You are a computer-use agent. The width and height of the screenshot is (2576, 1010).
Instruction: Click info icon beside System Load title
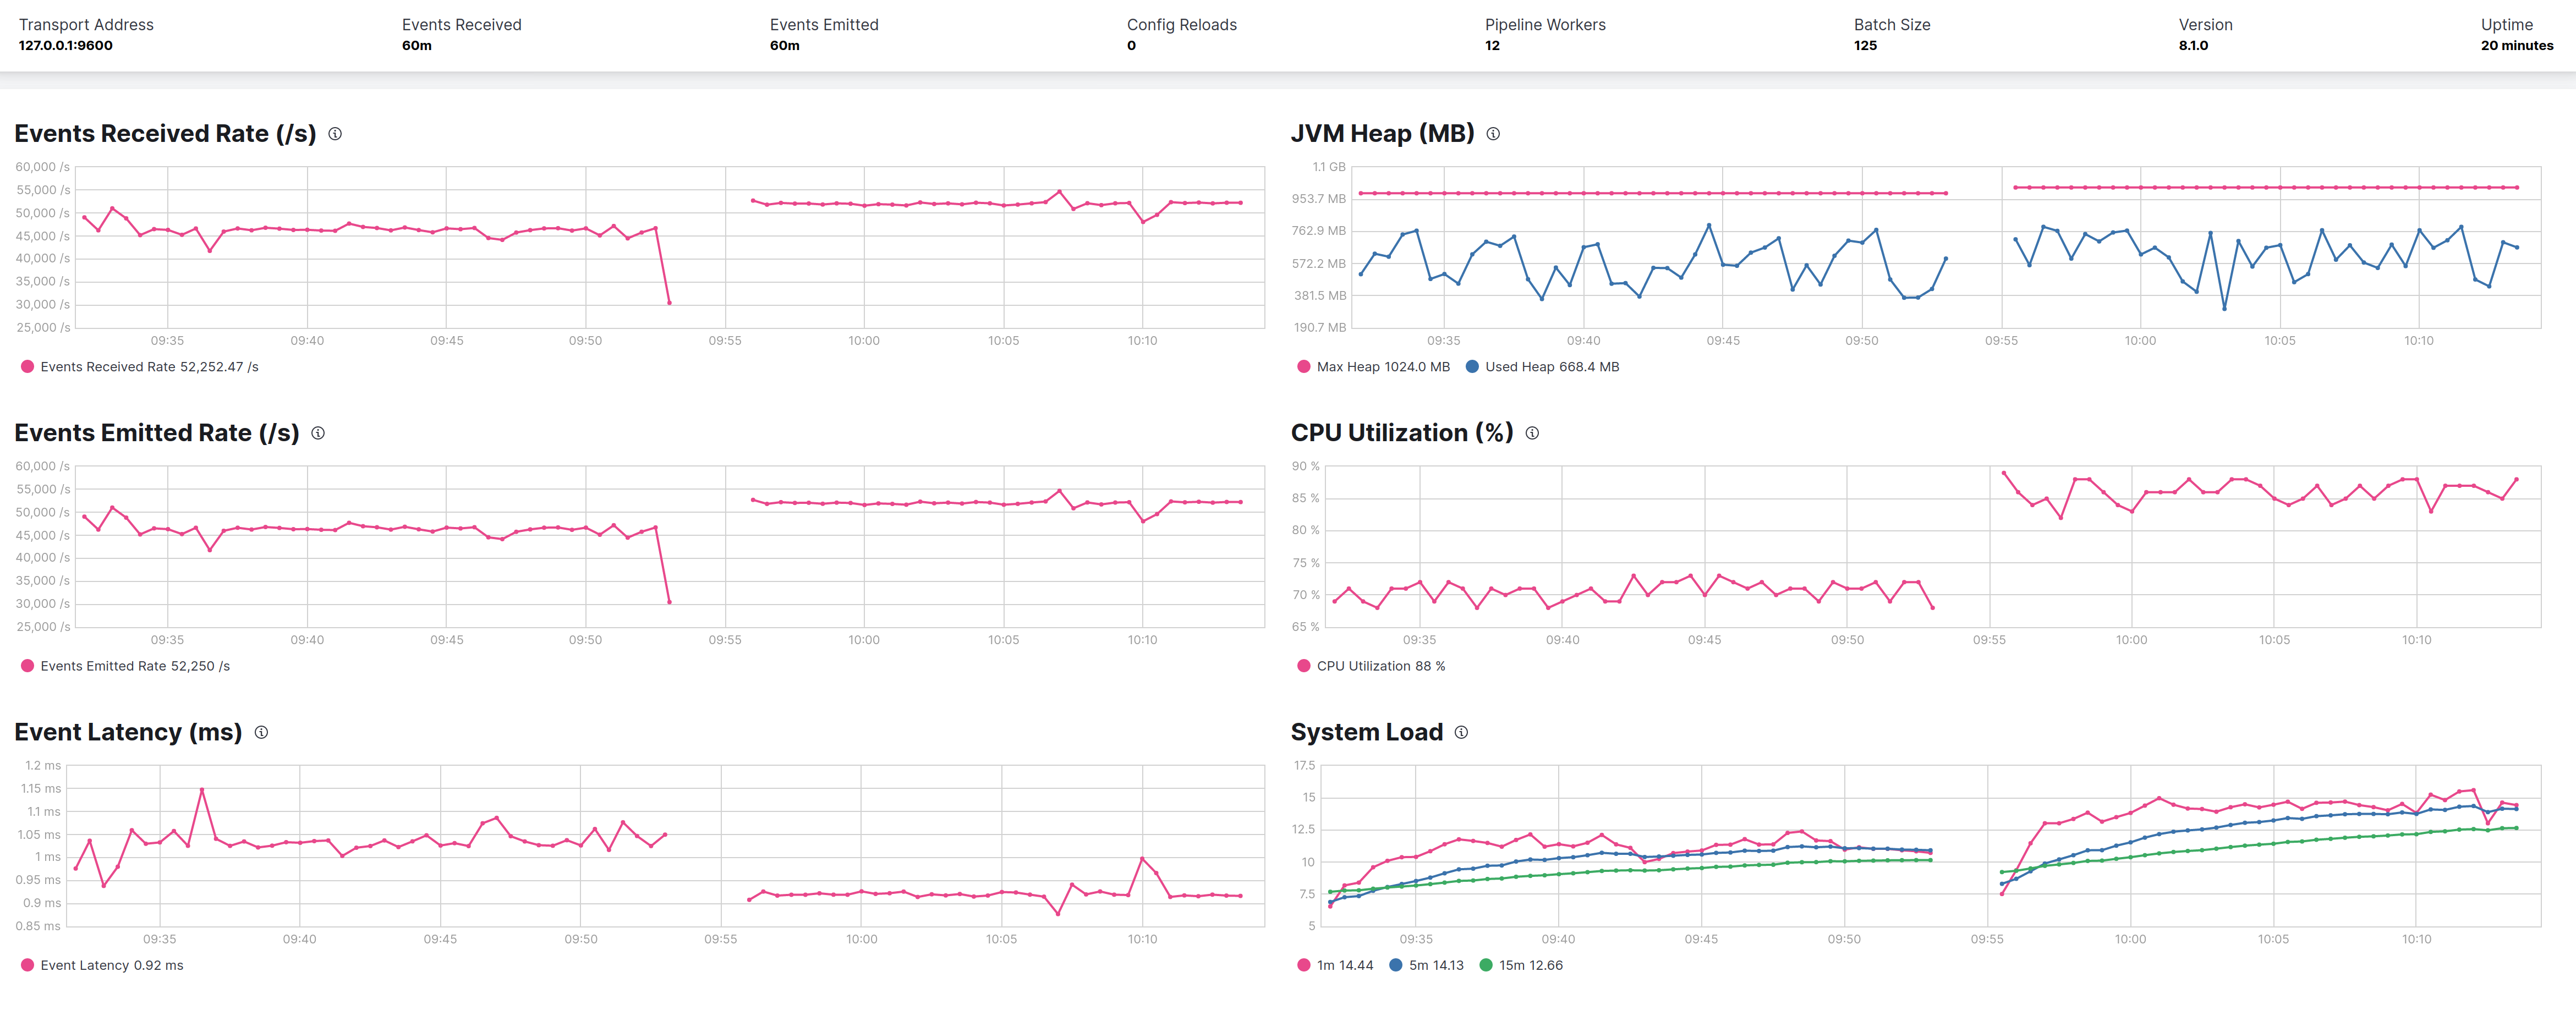point(1461,732)
